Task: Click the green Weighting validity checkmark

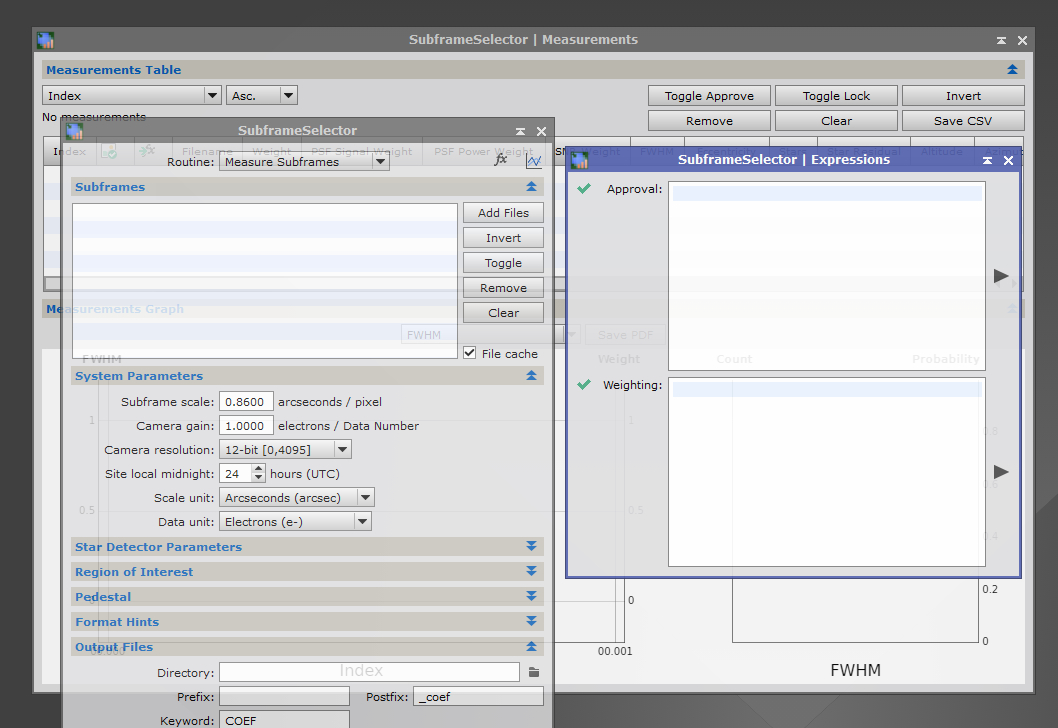Action: [584, 384]
